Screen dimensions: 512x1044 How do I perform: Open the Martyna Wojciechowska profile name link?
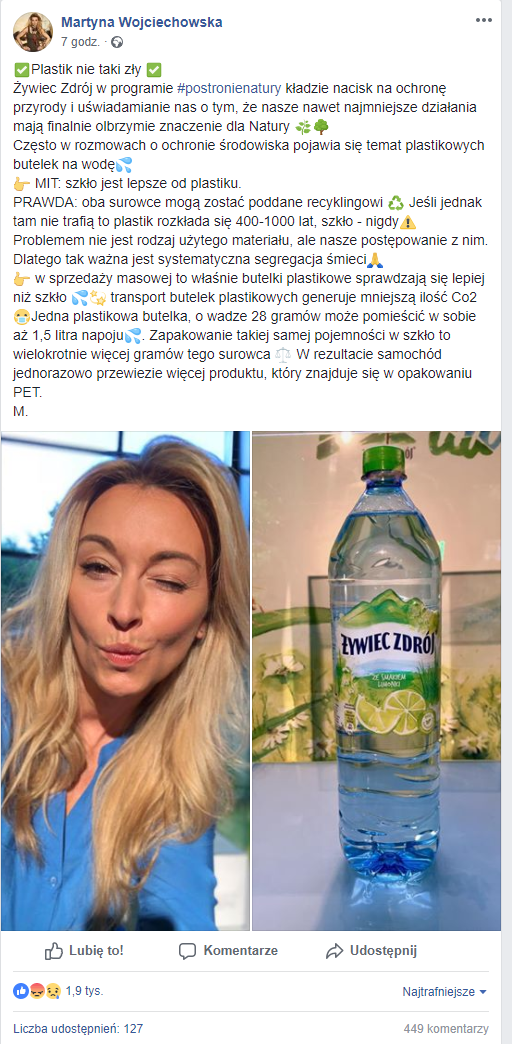tap(142, 23)
